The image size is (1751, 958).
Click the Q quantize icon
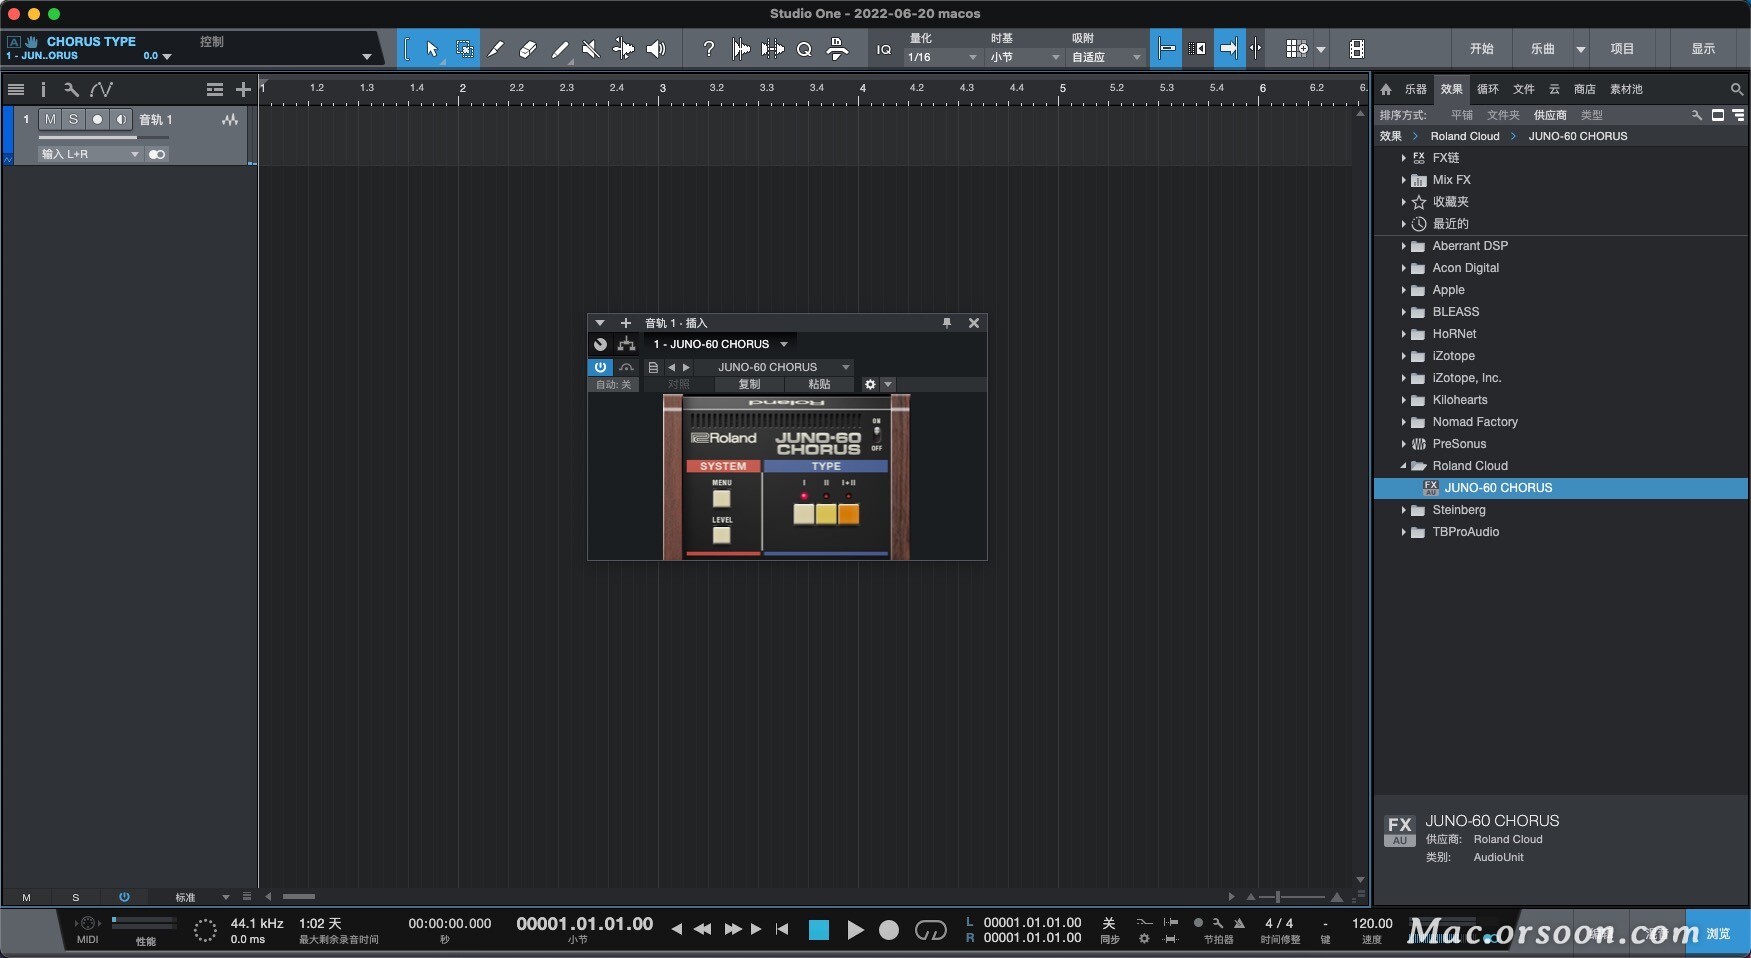804,49
